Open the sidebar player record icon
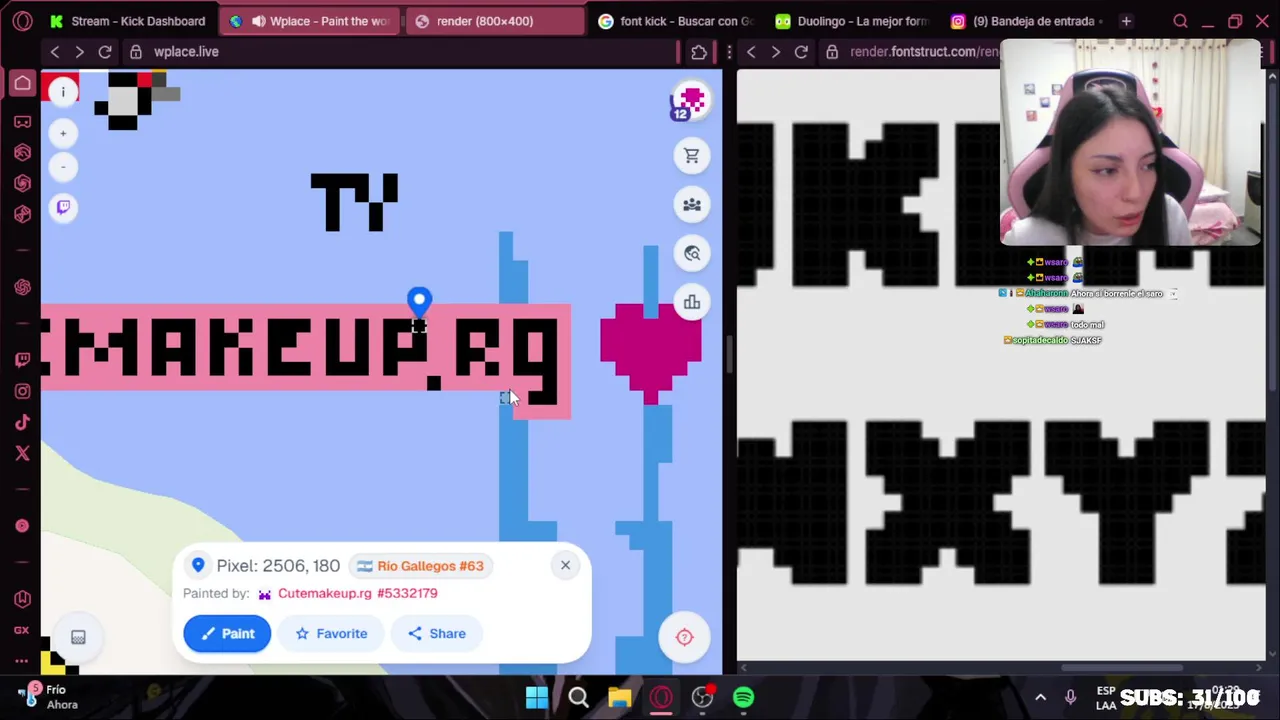This screenshot has width=1280, height=720. coord(22,526)
